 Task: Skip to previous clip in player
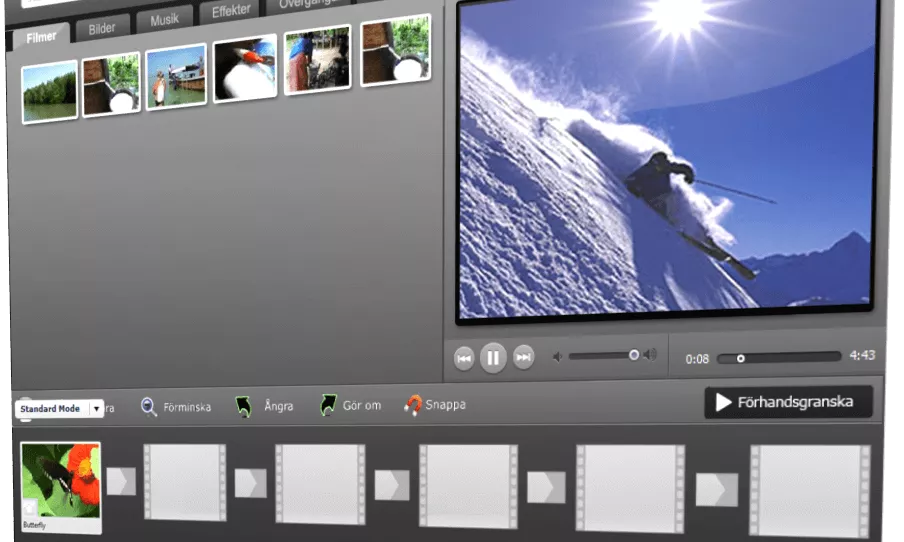[464, 358]
